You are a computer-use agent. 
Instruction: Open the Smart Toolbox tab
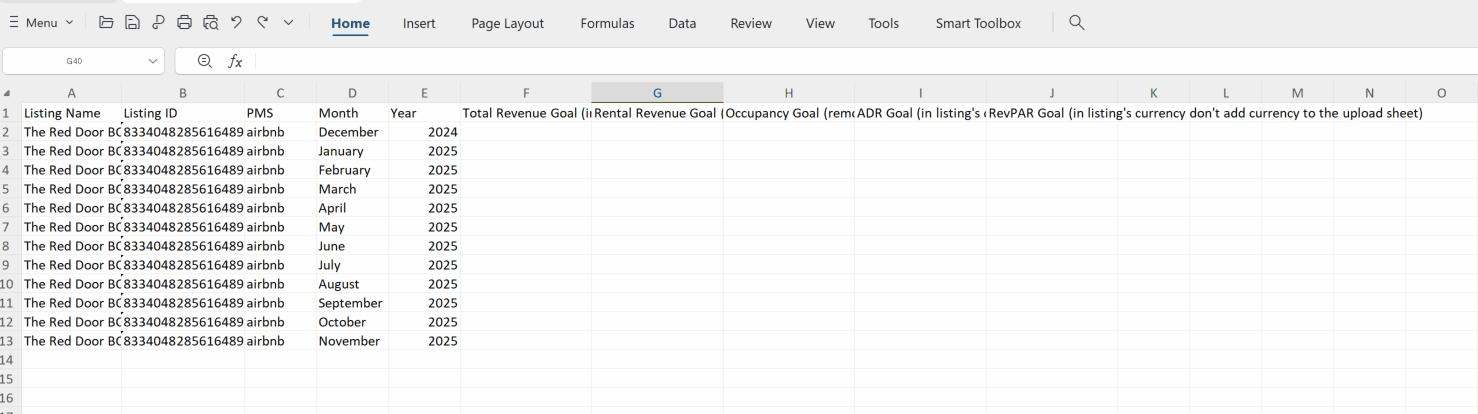pos(978,23)
